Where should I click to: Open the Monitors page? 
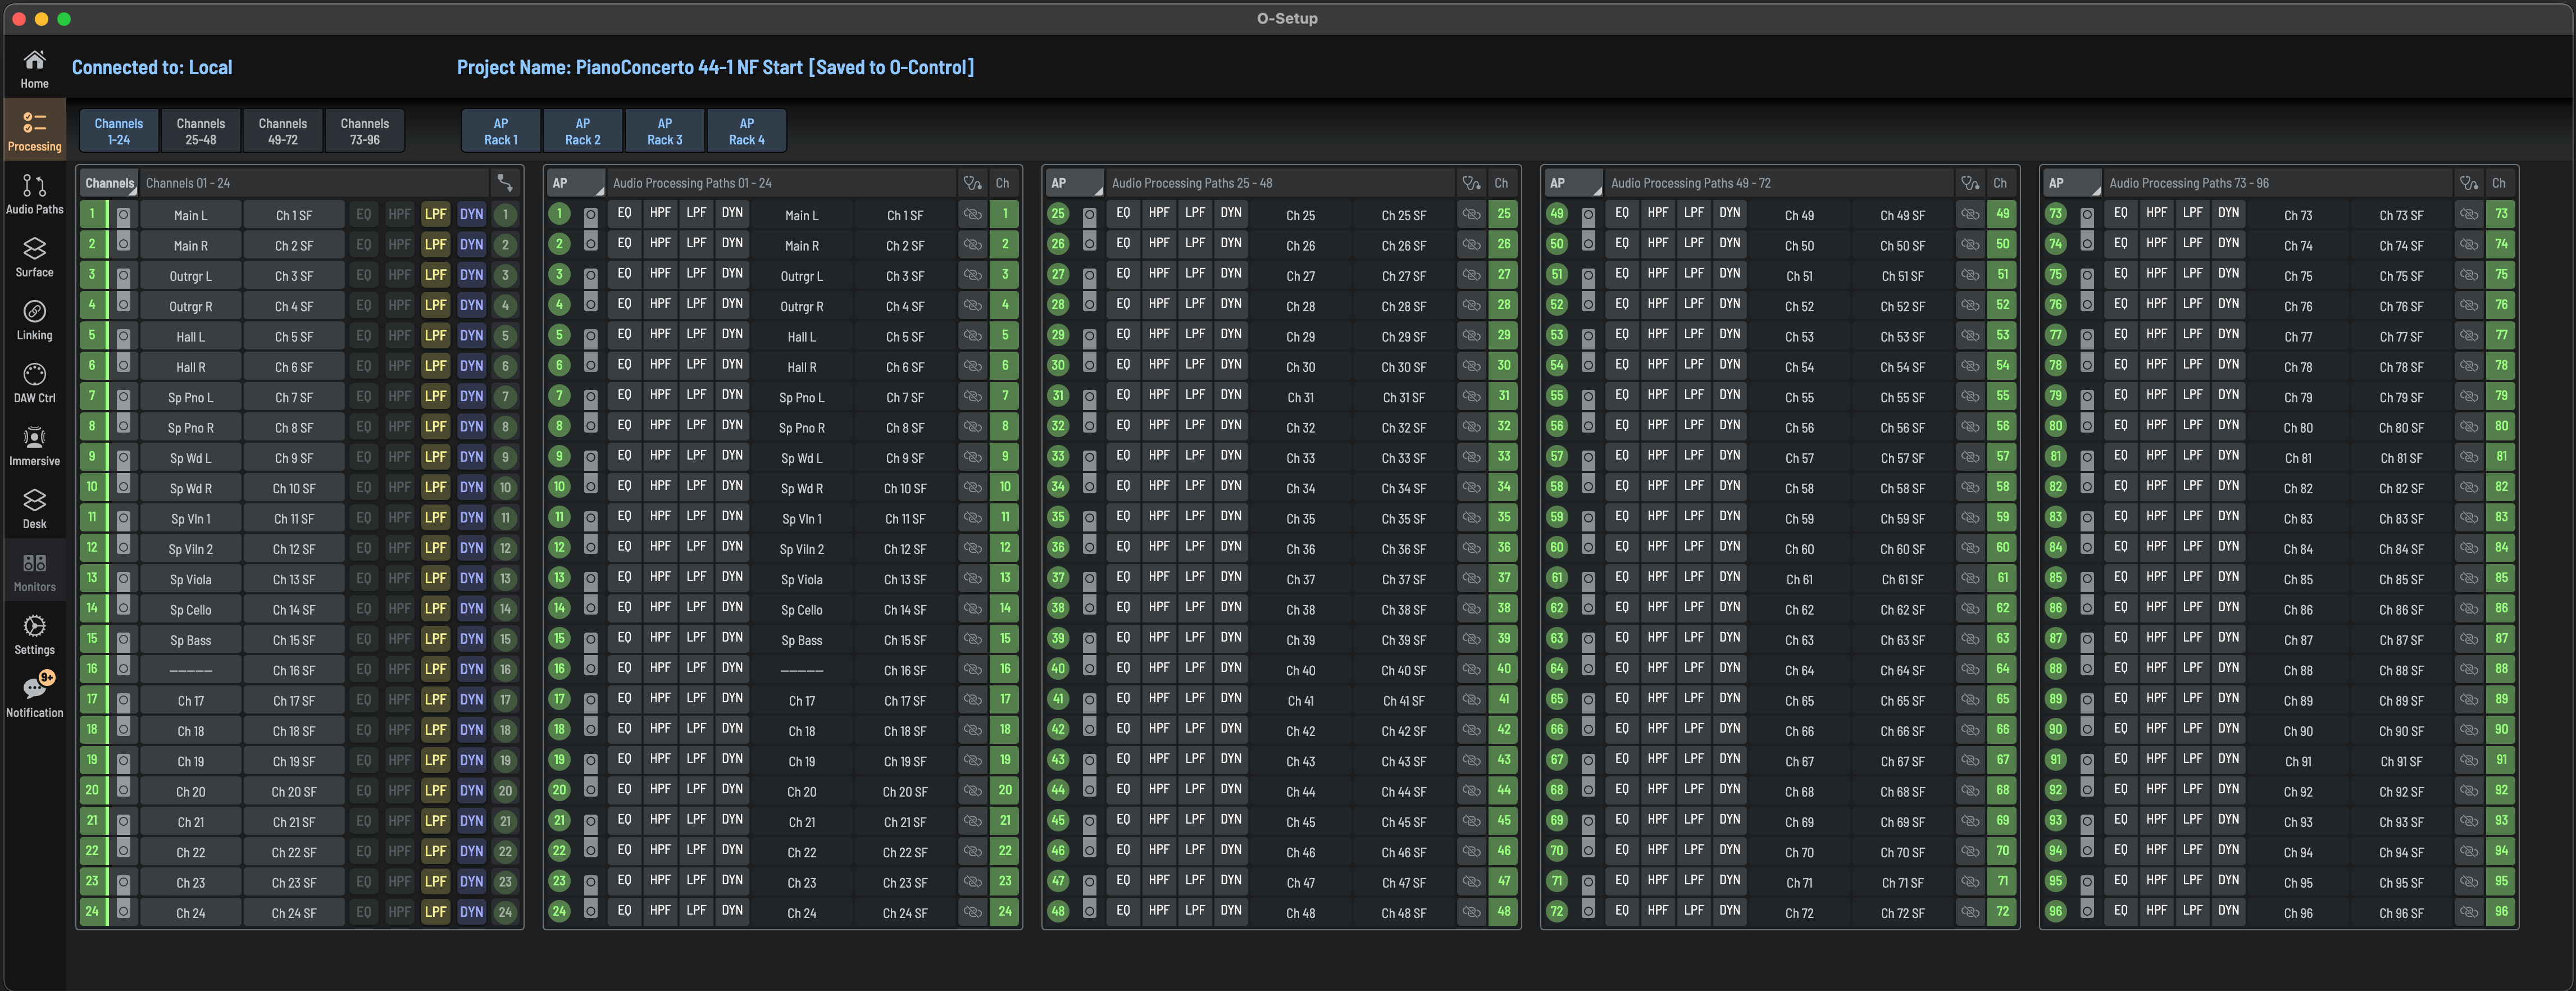34,572
